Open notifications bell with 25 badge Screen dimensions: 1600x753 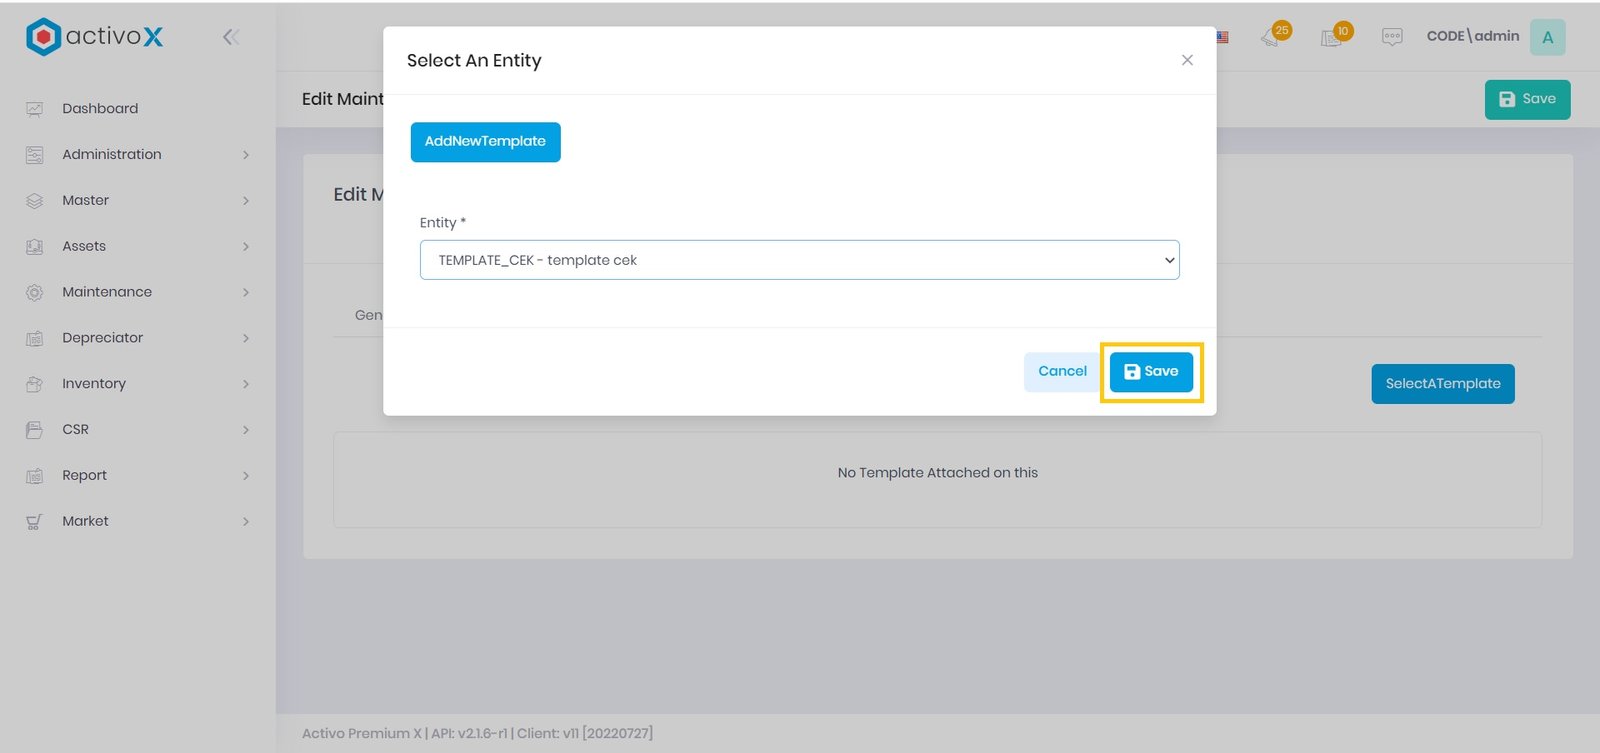[1272, 37]
